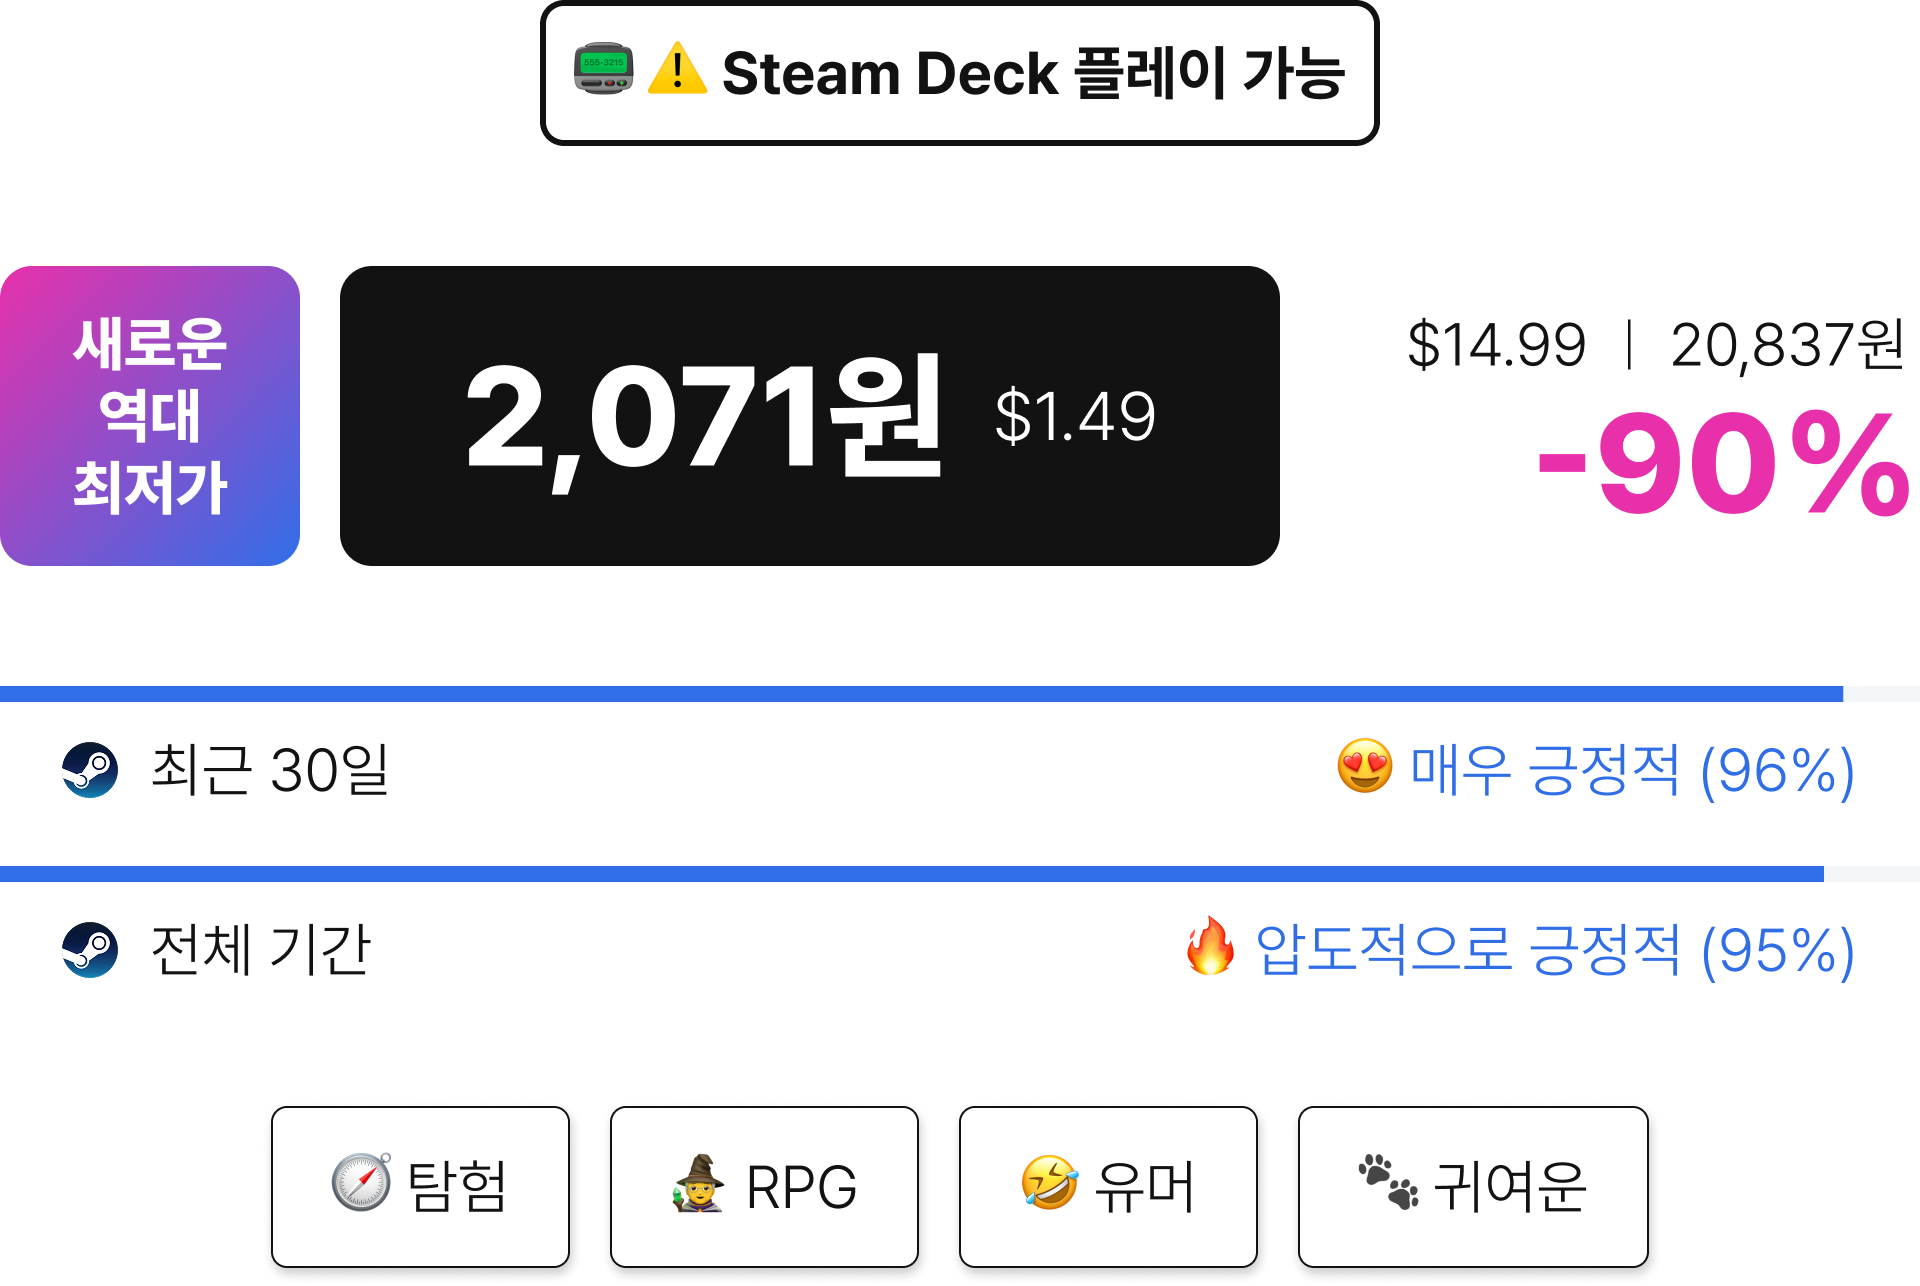This screenshot has height=1286, width=1920.
Task: Click the recent 30-day rating progress bar
Action: pos(960,694)
